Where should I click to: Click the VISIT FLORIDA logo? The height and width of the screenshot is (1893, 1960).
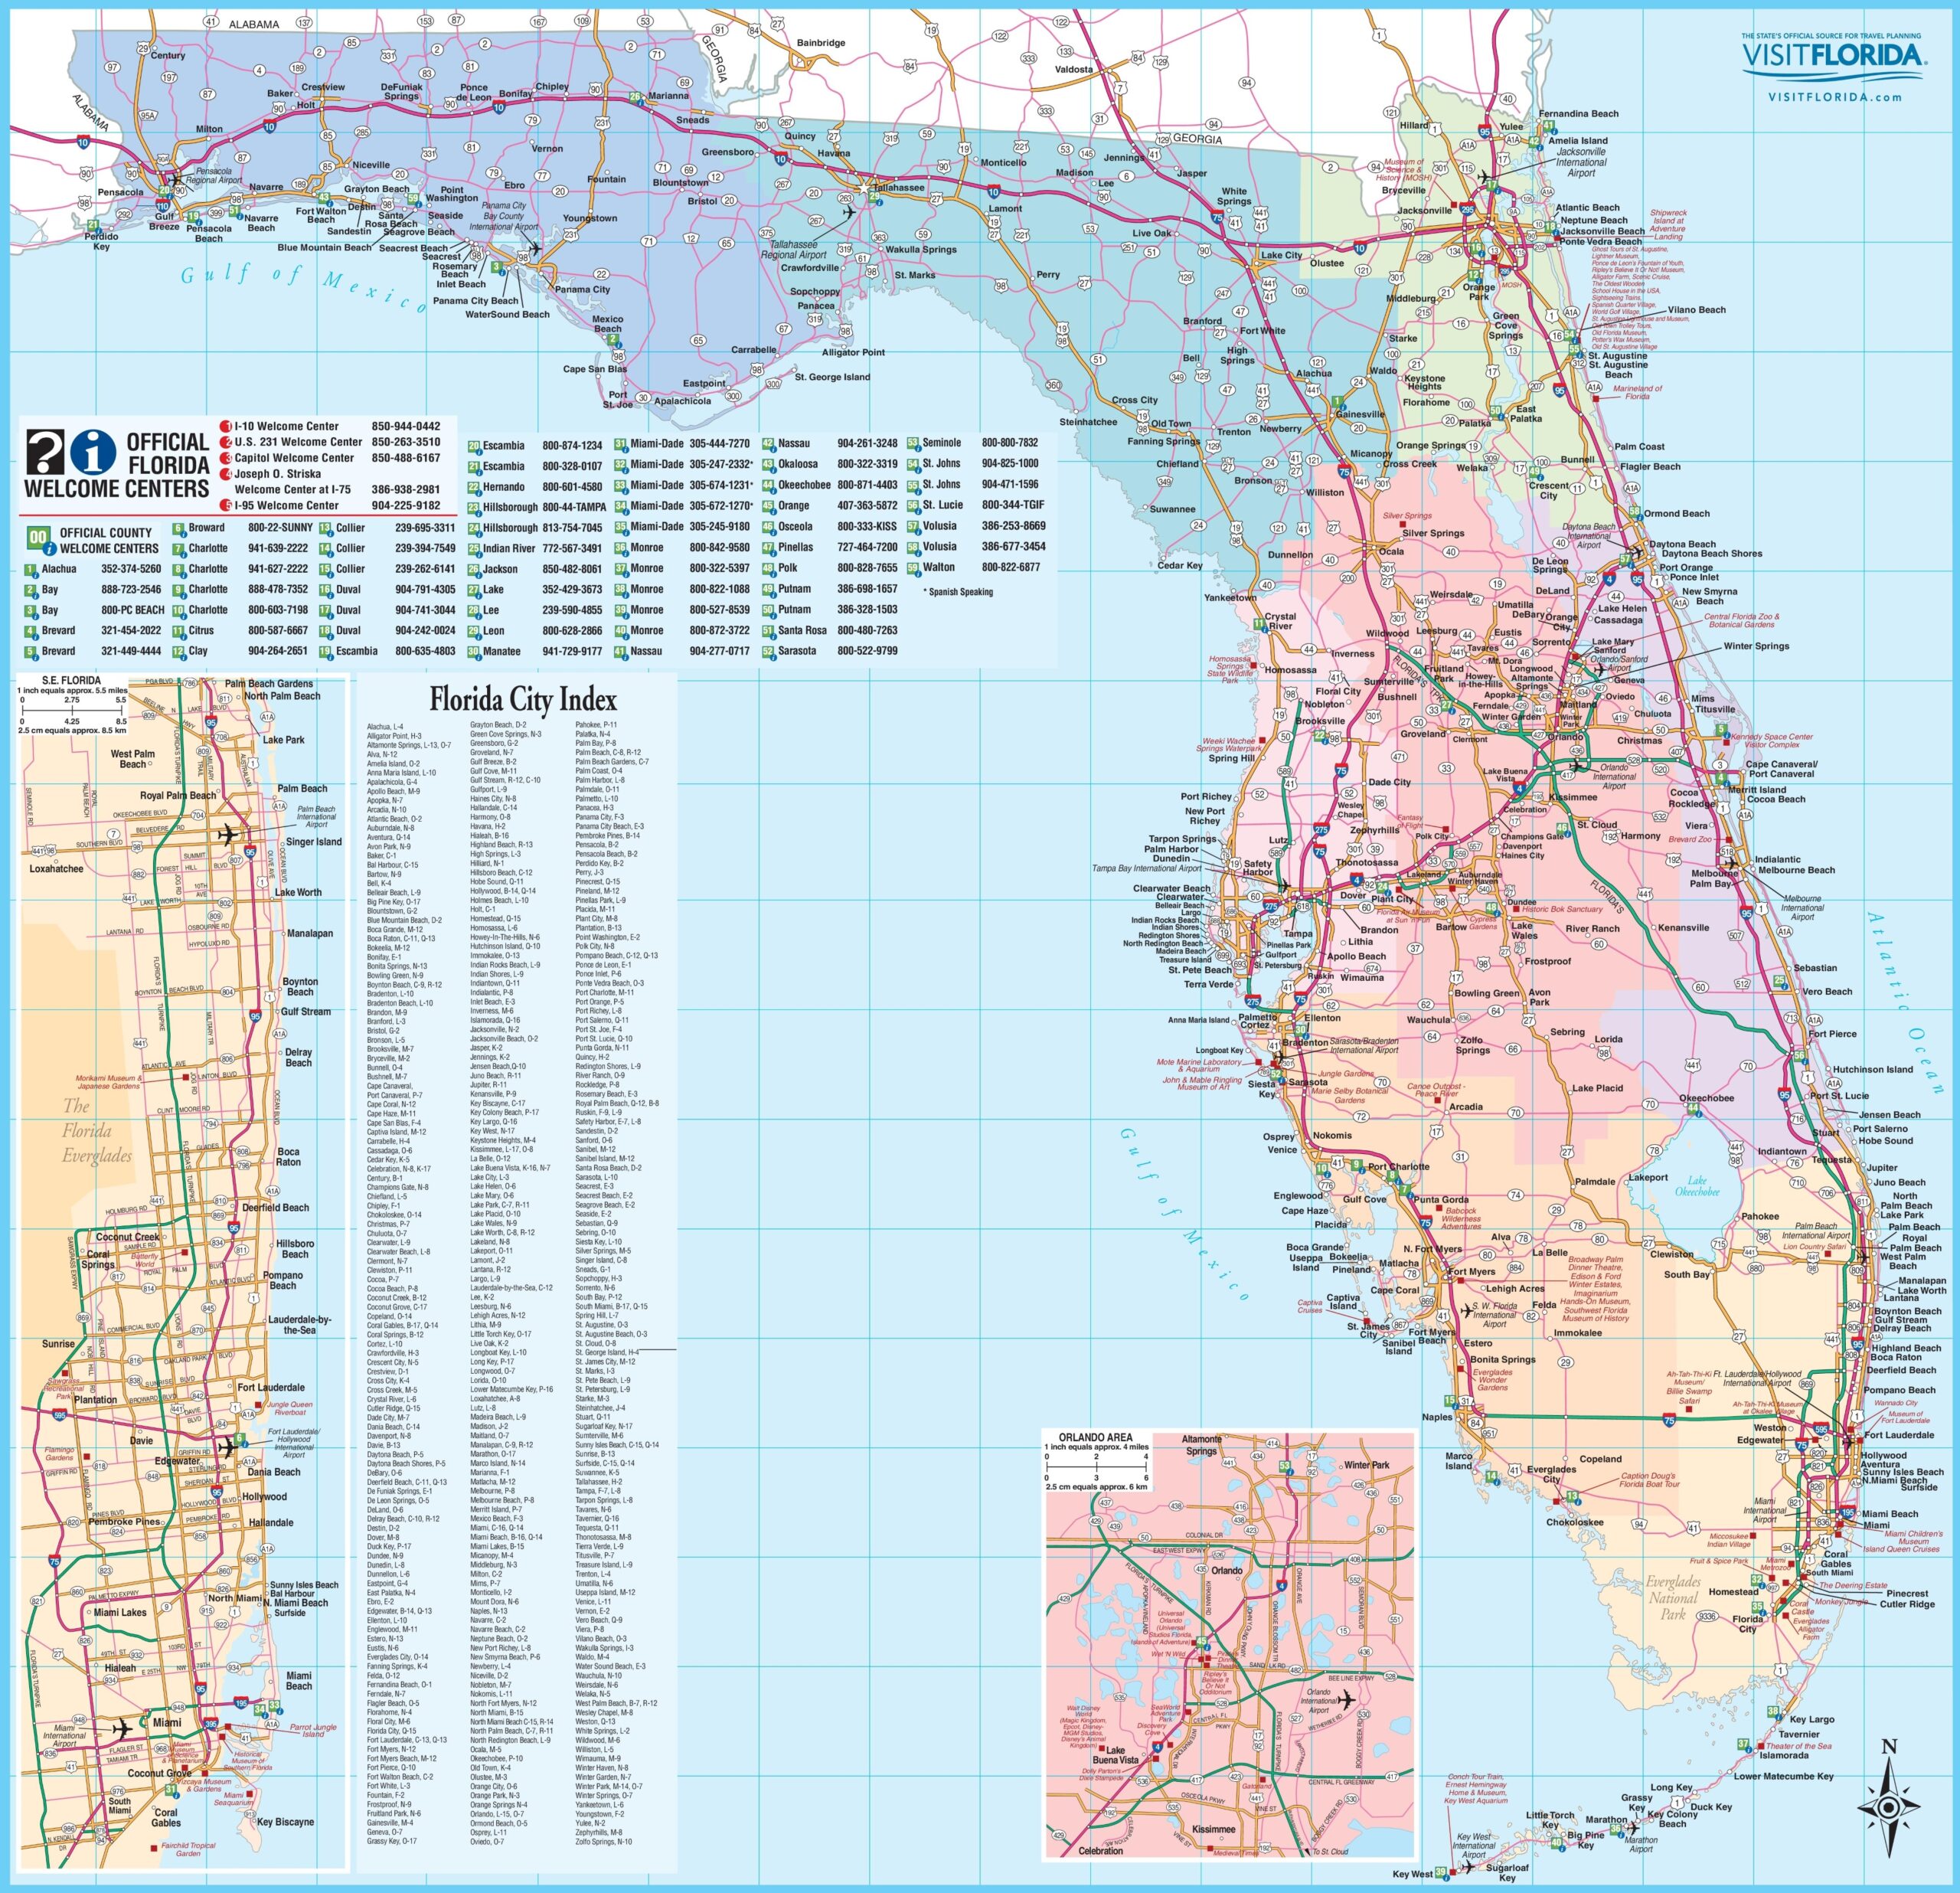[x=1832, y=56]
